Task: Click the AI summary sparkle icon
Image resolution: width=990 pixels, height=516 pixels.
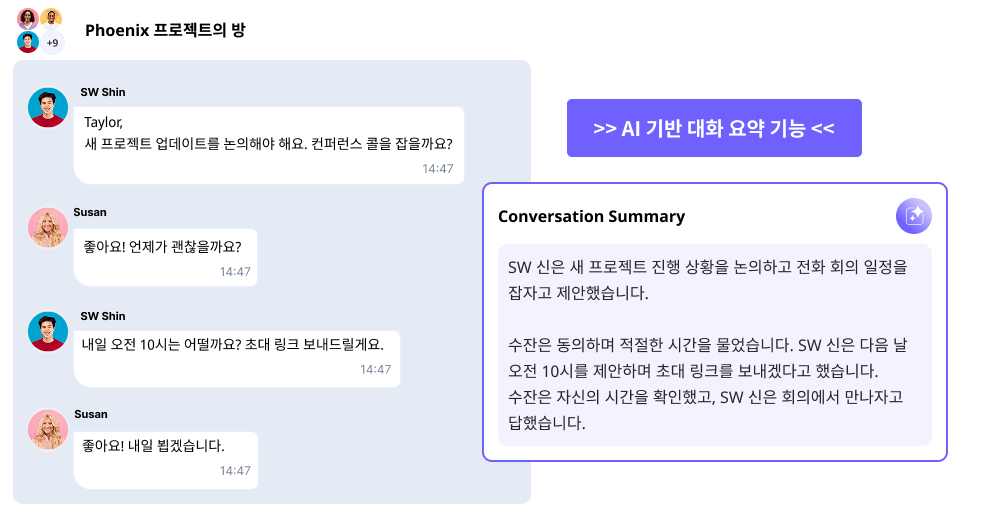Action: tap(914, 216)
